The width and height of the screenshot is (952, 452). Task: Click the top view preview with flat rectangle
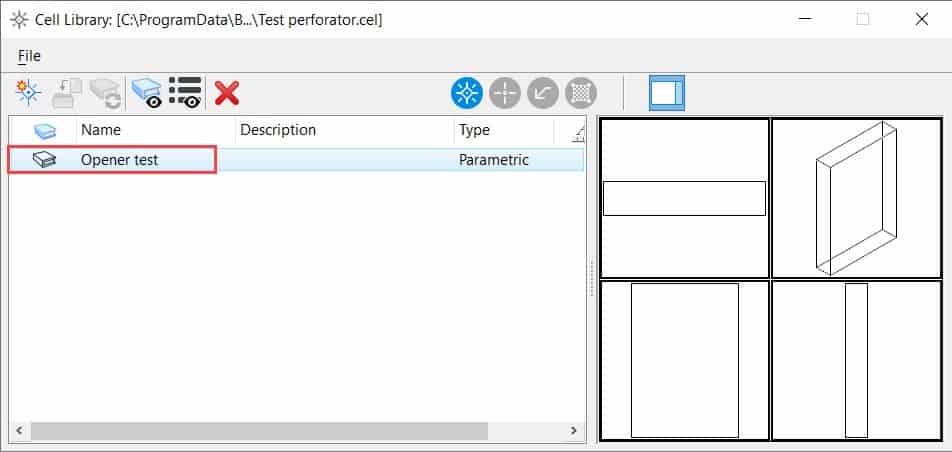684,198
